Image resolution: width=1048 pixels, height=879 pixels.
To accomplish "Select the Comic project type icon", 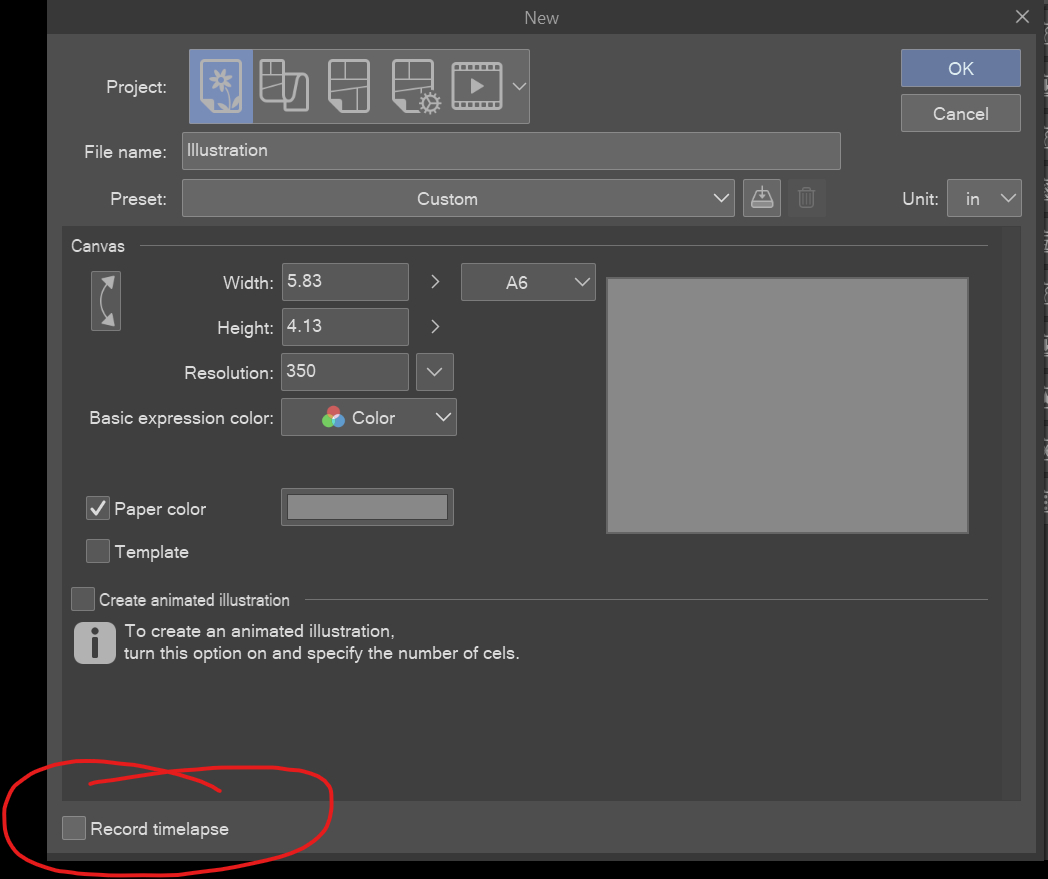I will (349, 87).
